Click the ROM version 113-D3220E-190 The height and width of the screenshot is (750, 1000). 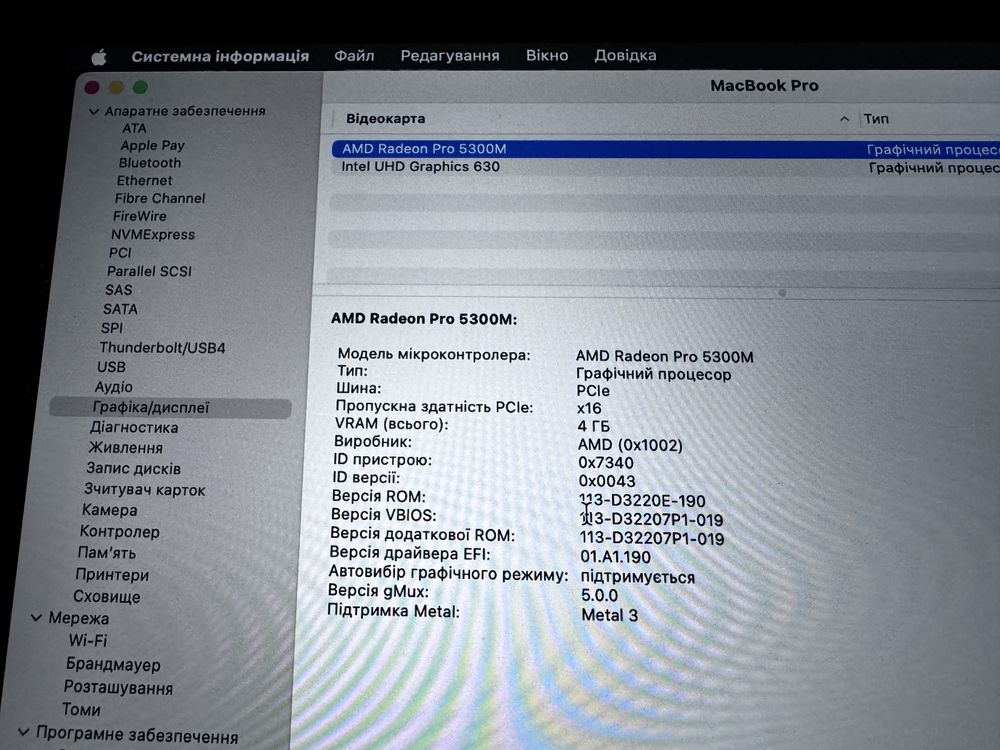[x=642, y=501]
